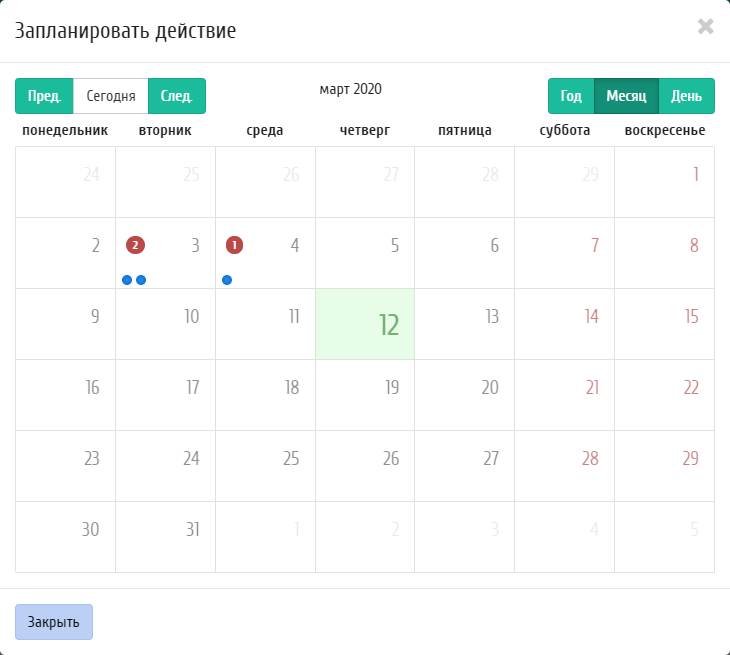730x655 pixels.
Task: Go to next month with След. button
Action: (177, 96)
